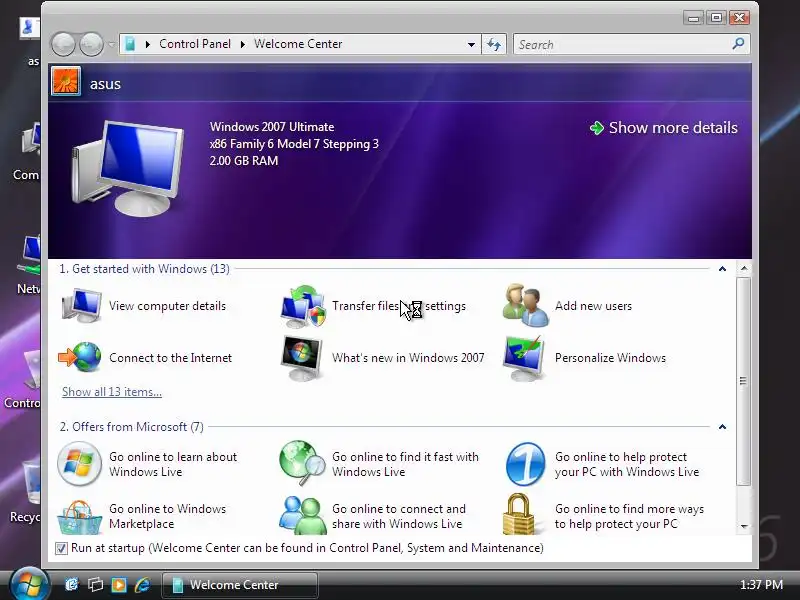The width and height of the screenshot is (800, 600).
Task: Click the scrollbar down arrow
Action: 744,526
